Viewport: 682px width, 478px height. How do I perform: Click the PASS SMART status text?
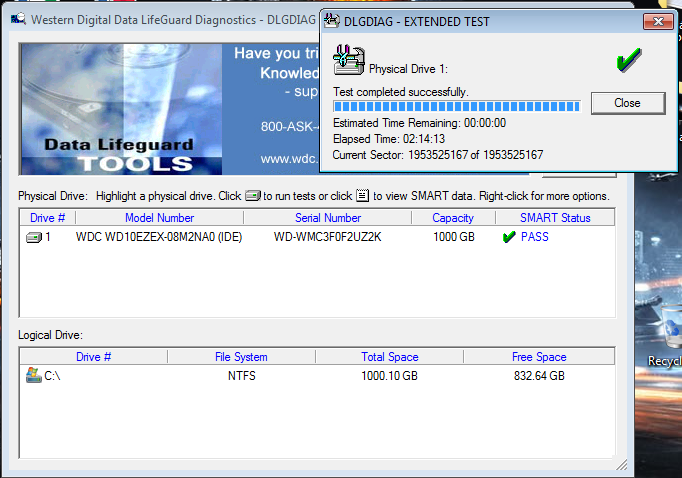(x=535, y=237)
